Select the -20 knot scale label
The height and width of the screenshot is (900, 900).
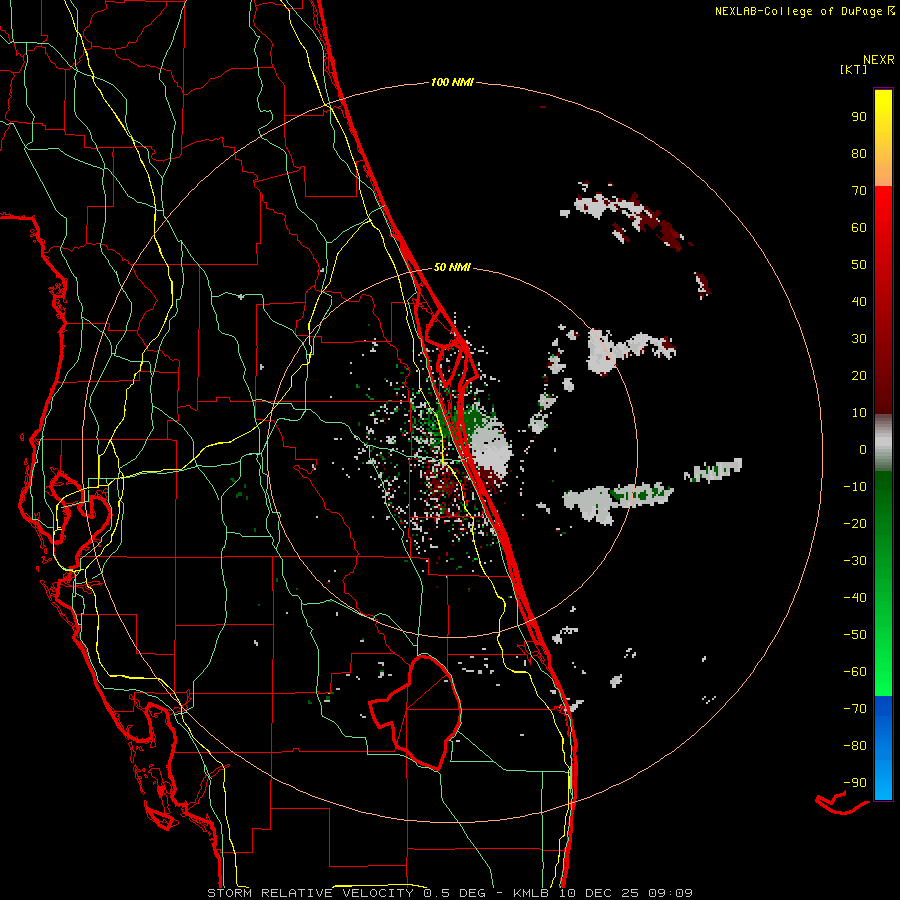855,523
